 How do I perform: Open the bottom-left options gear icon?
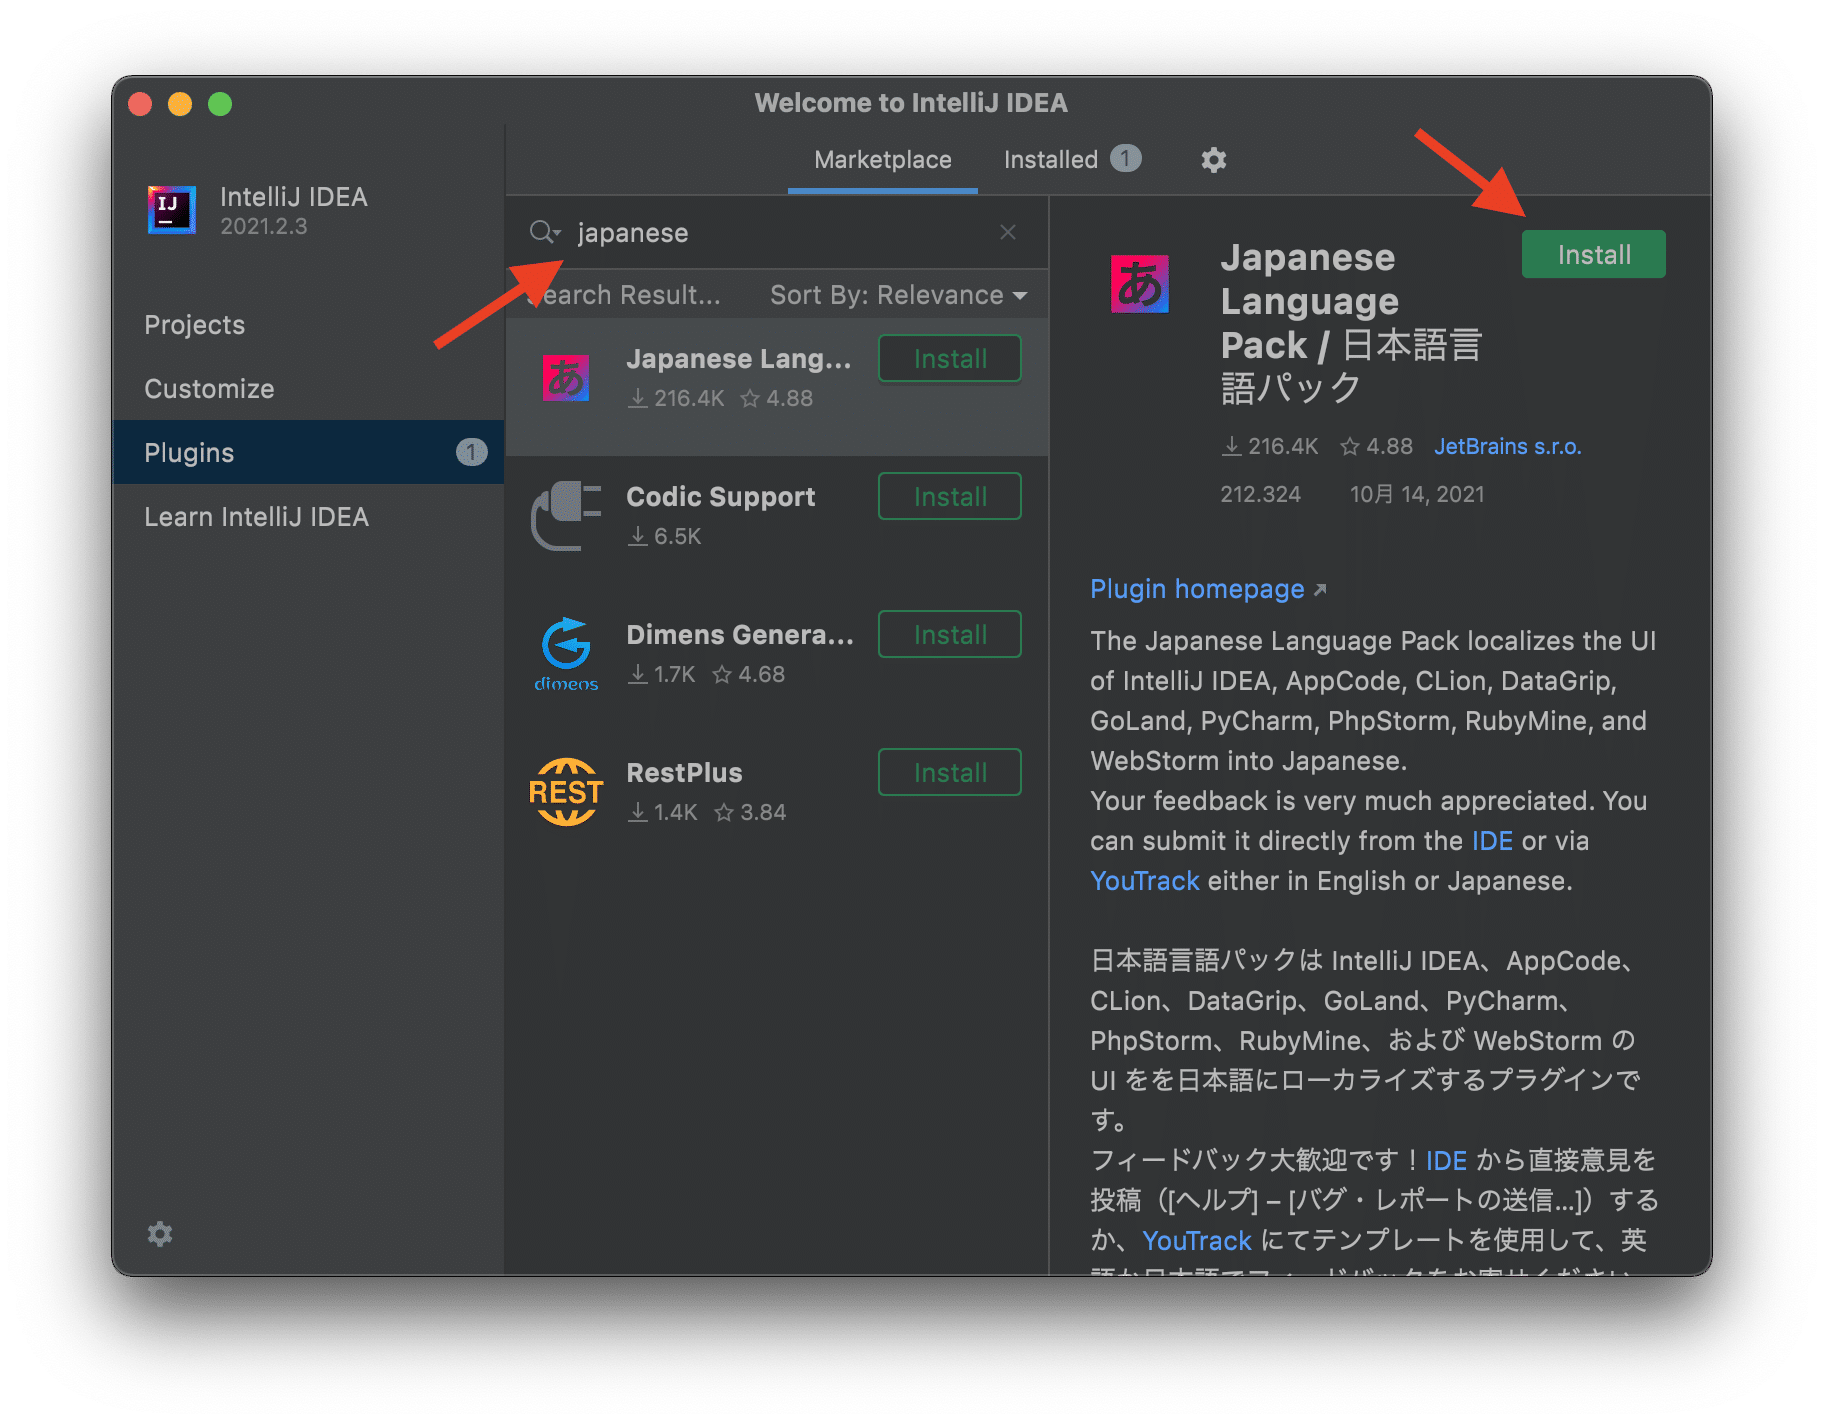160,1233
